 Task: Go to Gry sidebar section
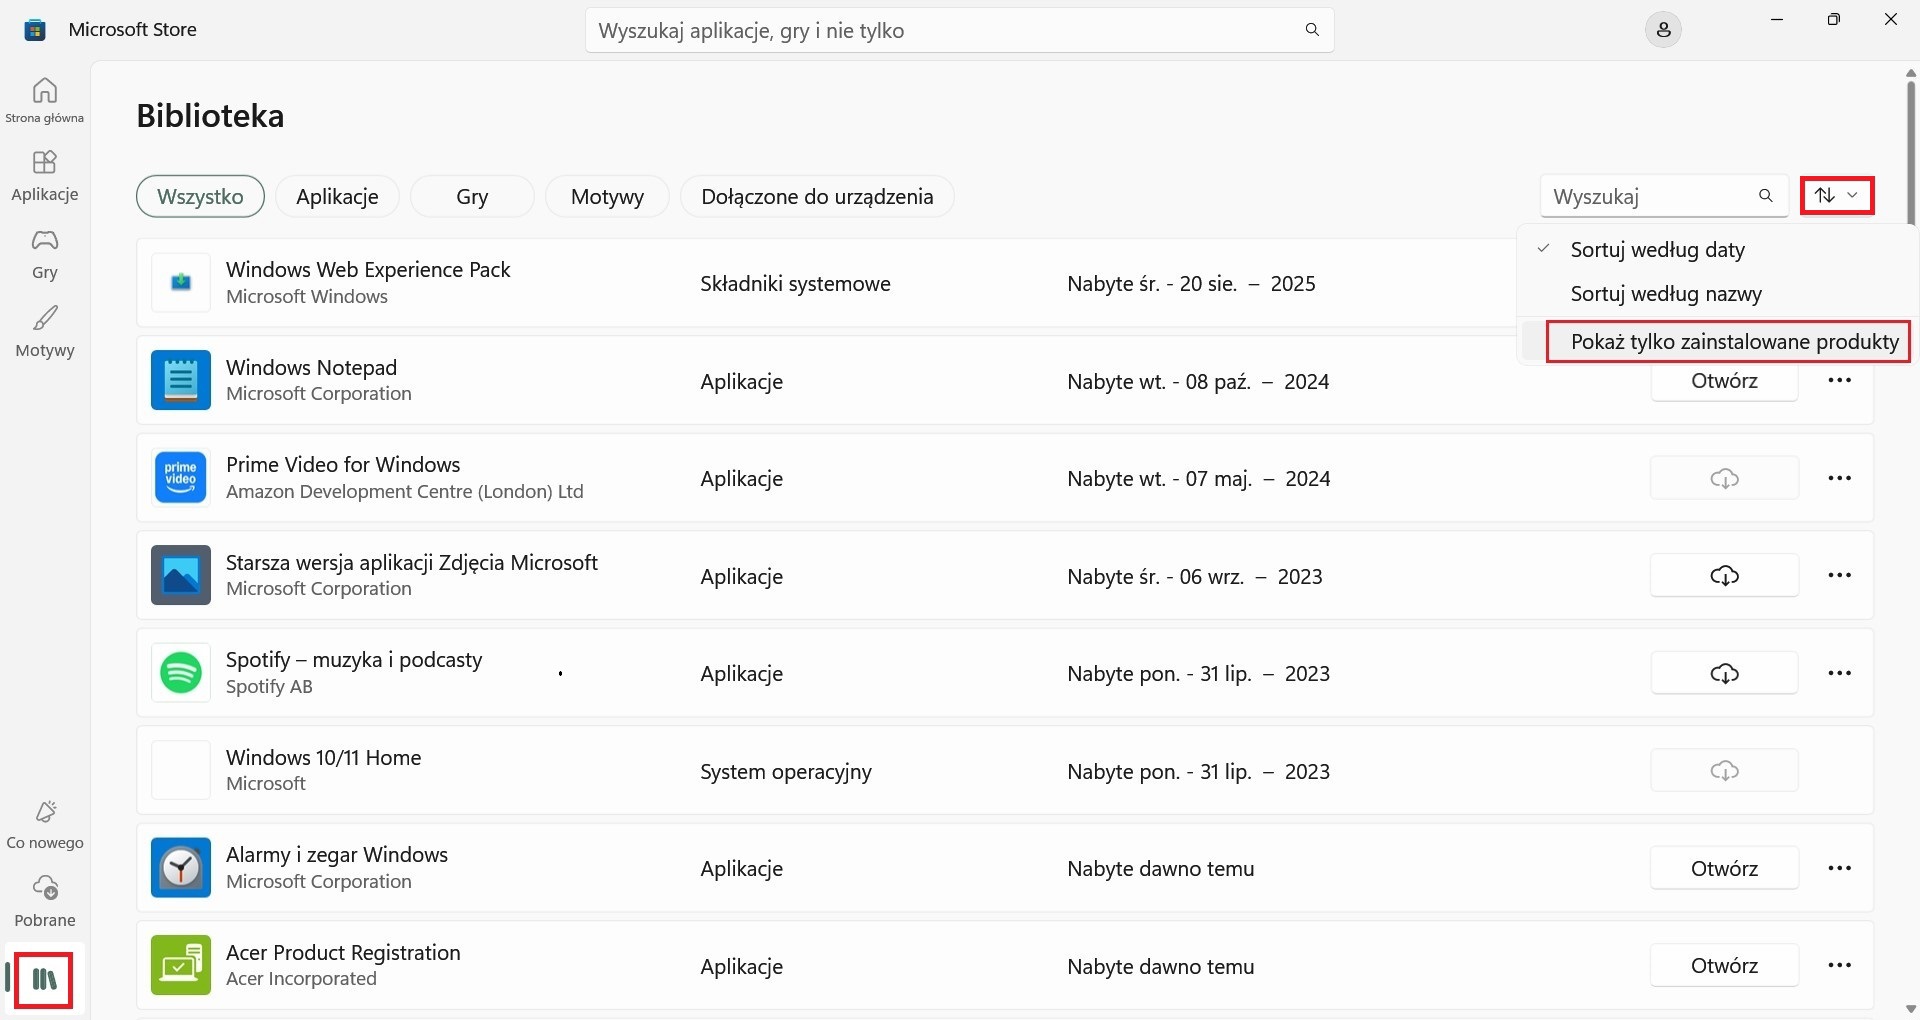click(45, 254)
